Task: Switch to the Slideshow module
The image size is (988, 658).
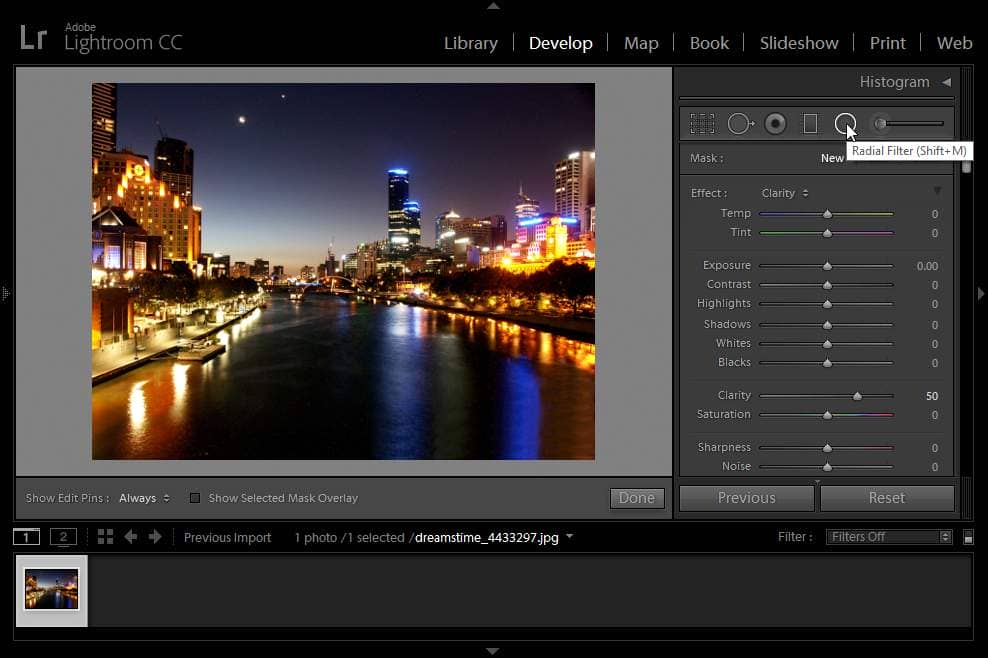Action: coord(799,43)
